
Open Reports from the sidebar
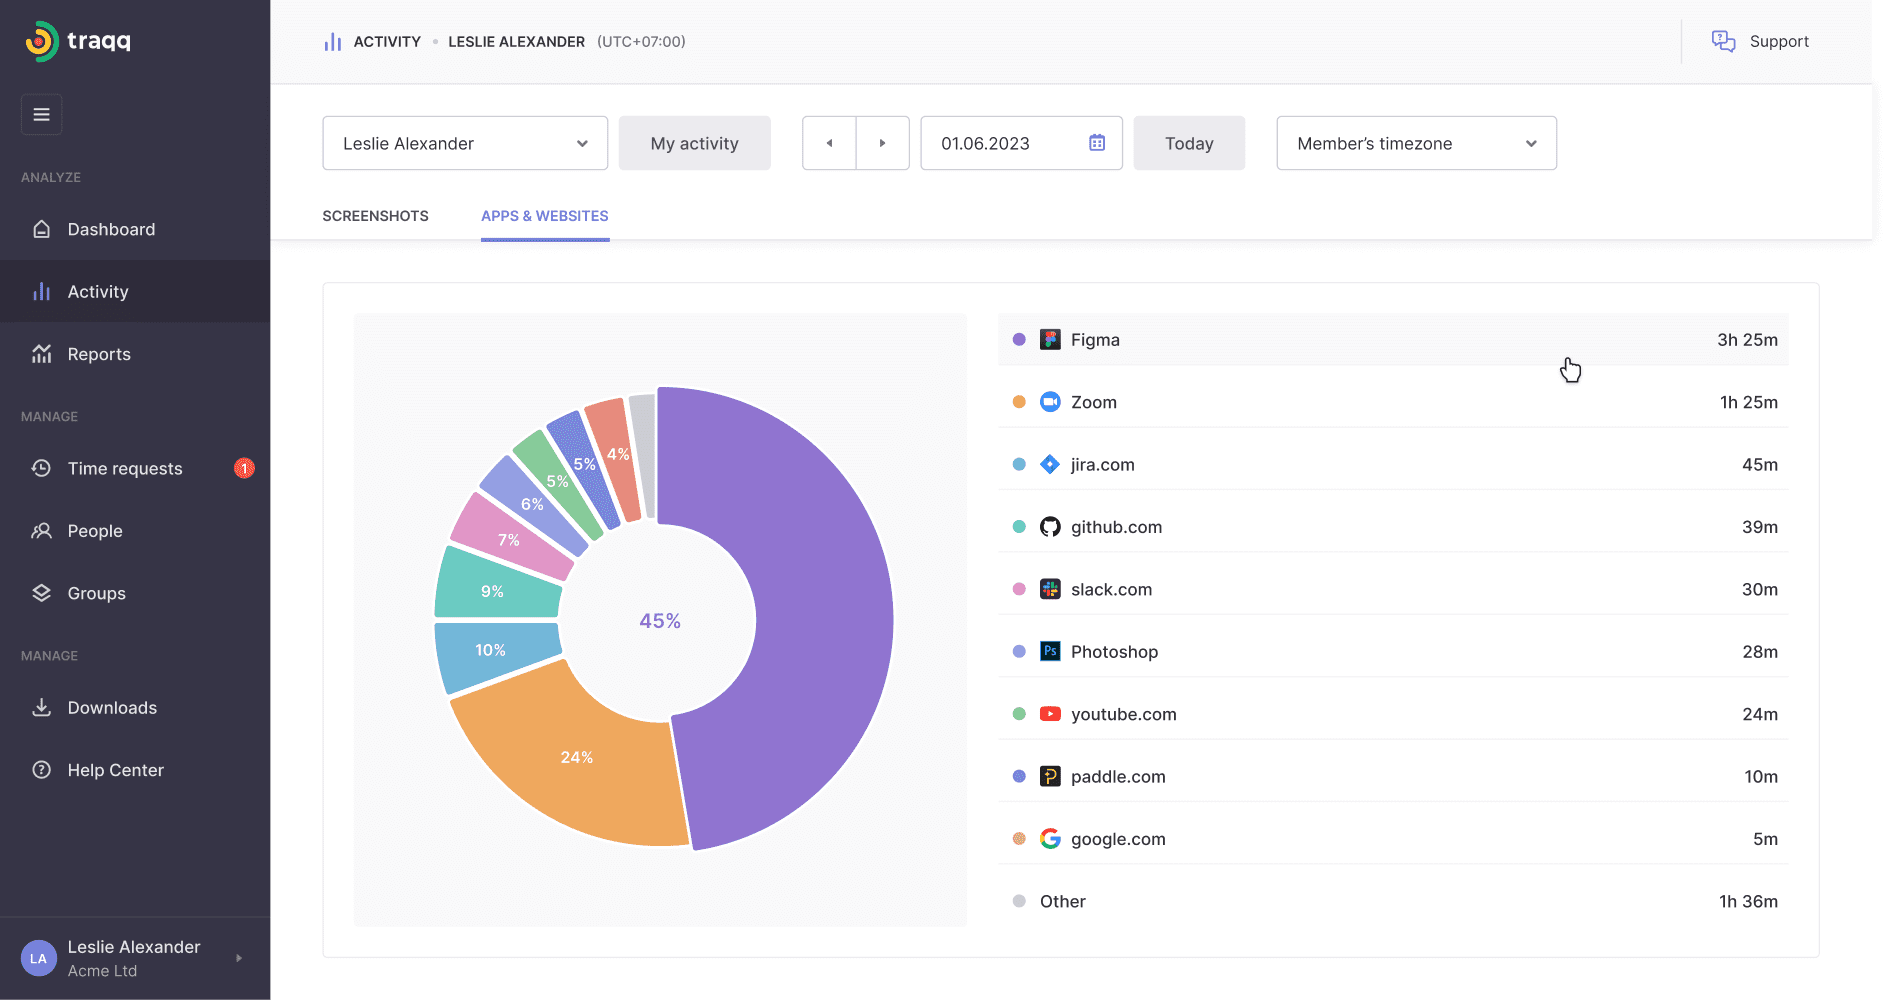coord(98,353)
